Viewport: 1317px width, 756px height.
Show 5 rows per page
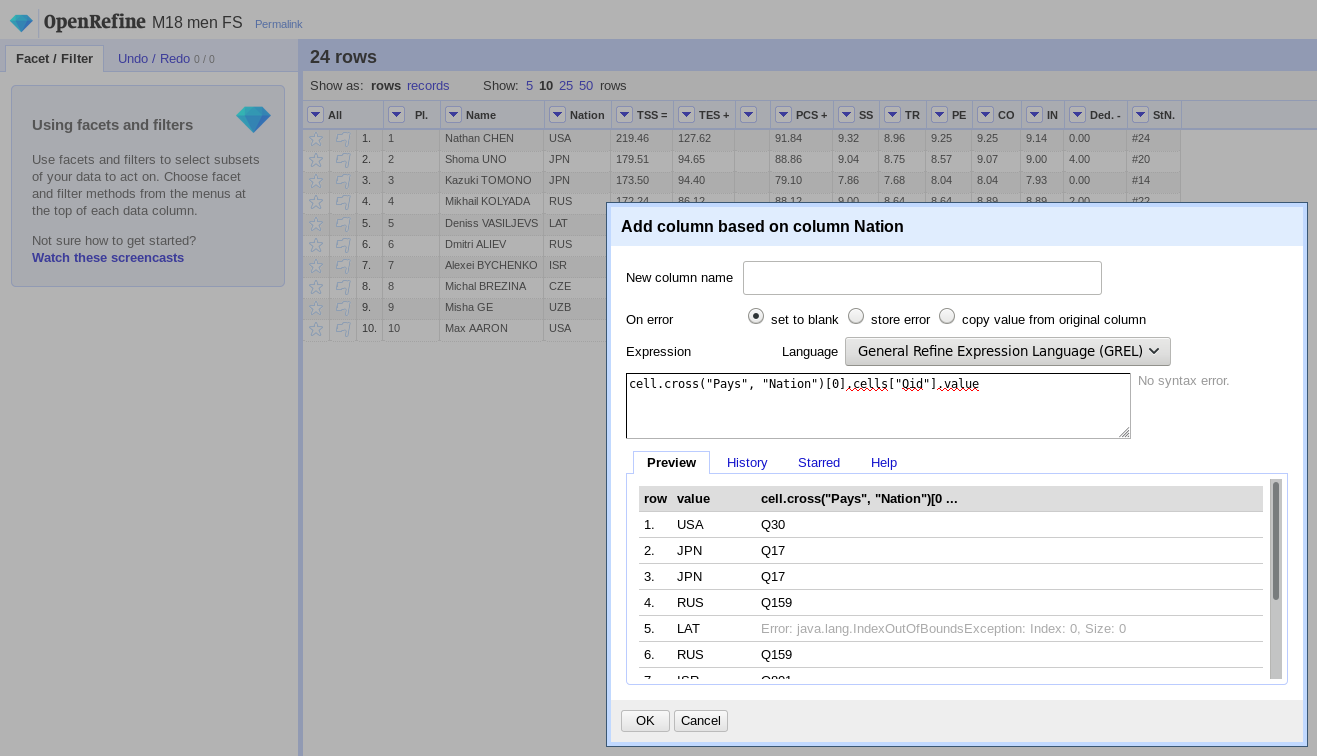pos(529,85)
